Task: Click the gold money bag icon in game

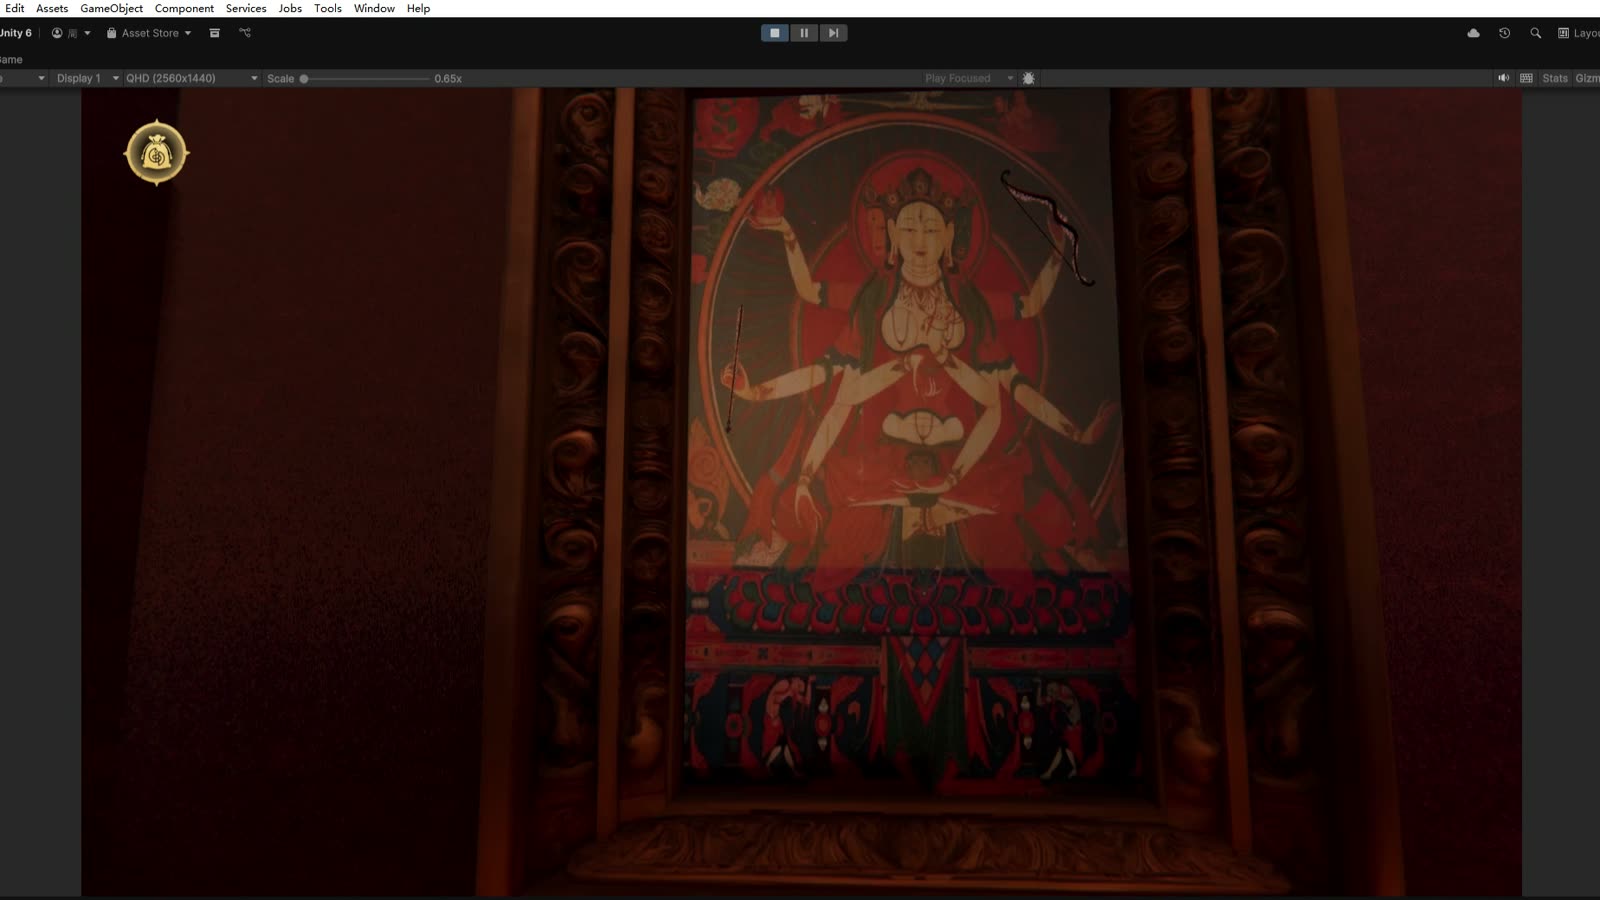Action: (x=156, y=153)
